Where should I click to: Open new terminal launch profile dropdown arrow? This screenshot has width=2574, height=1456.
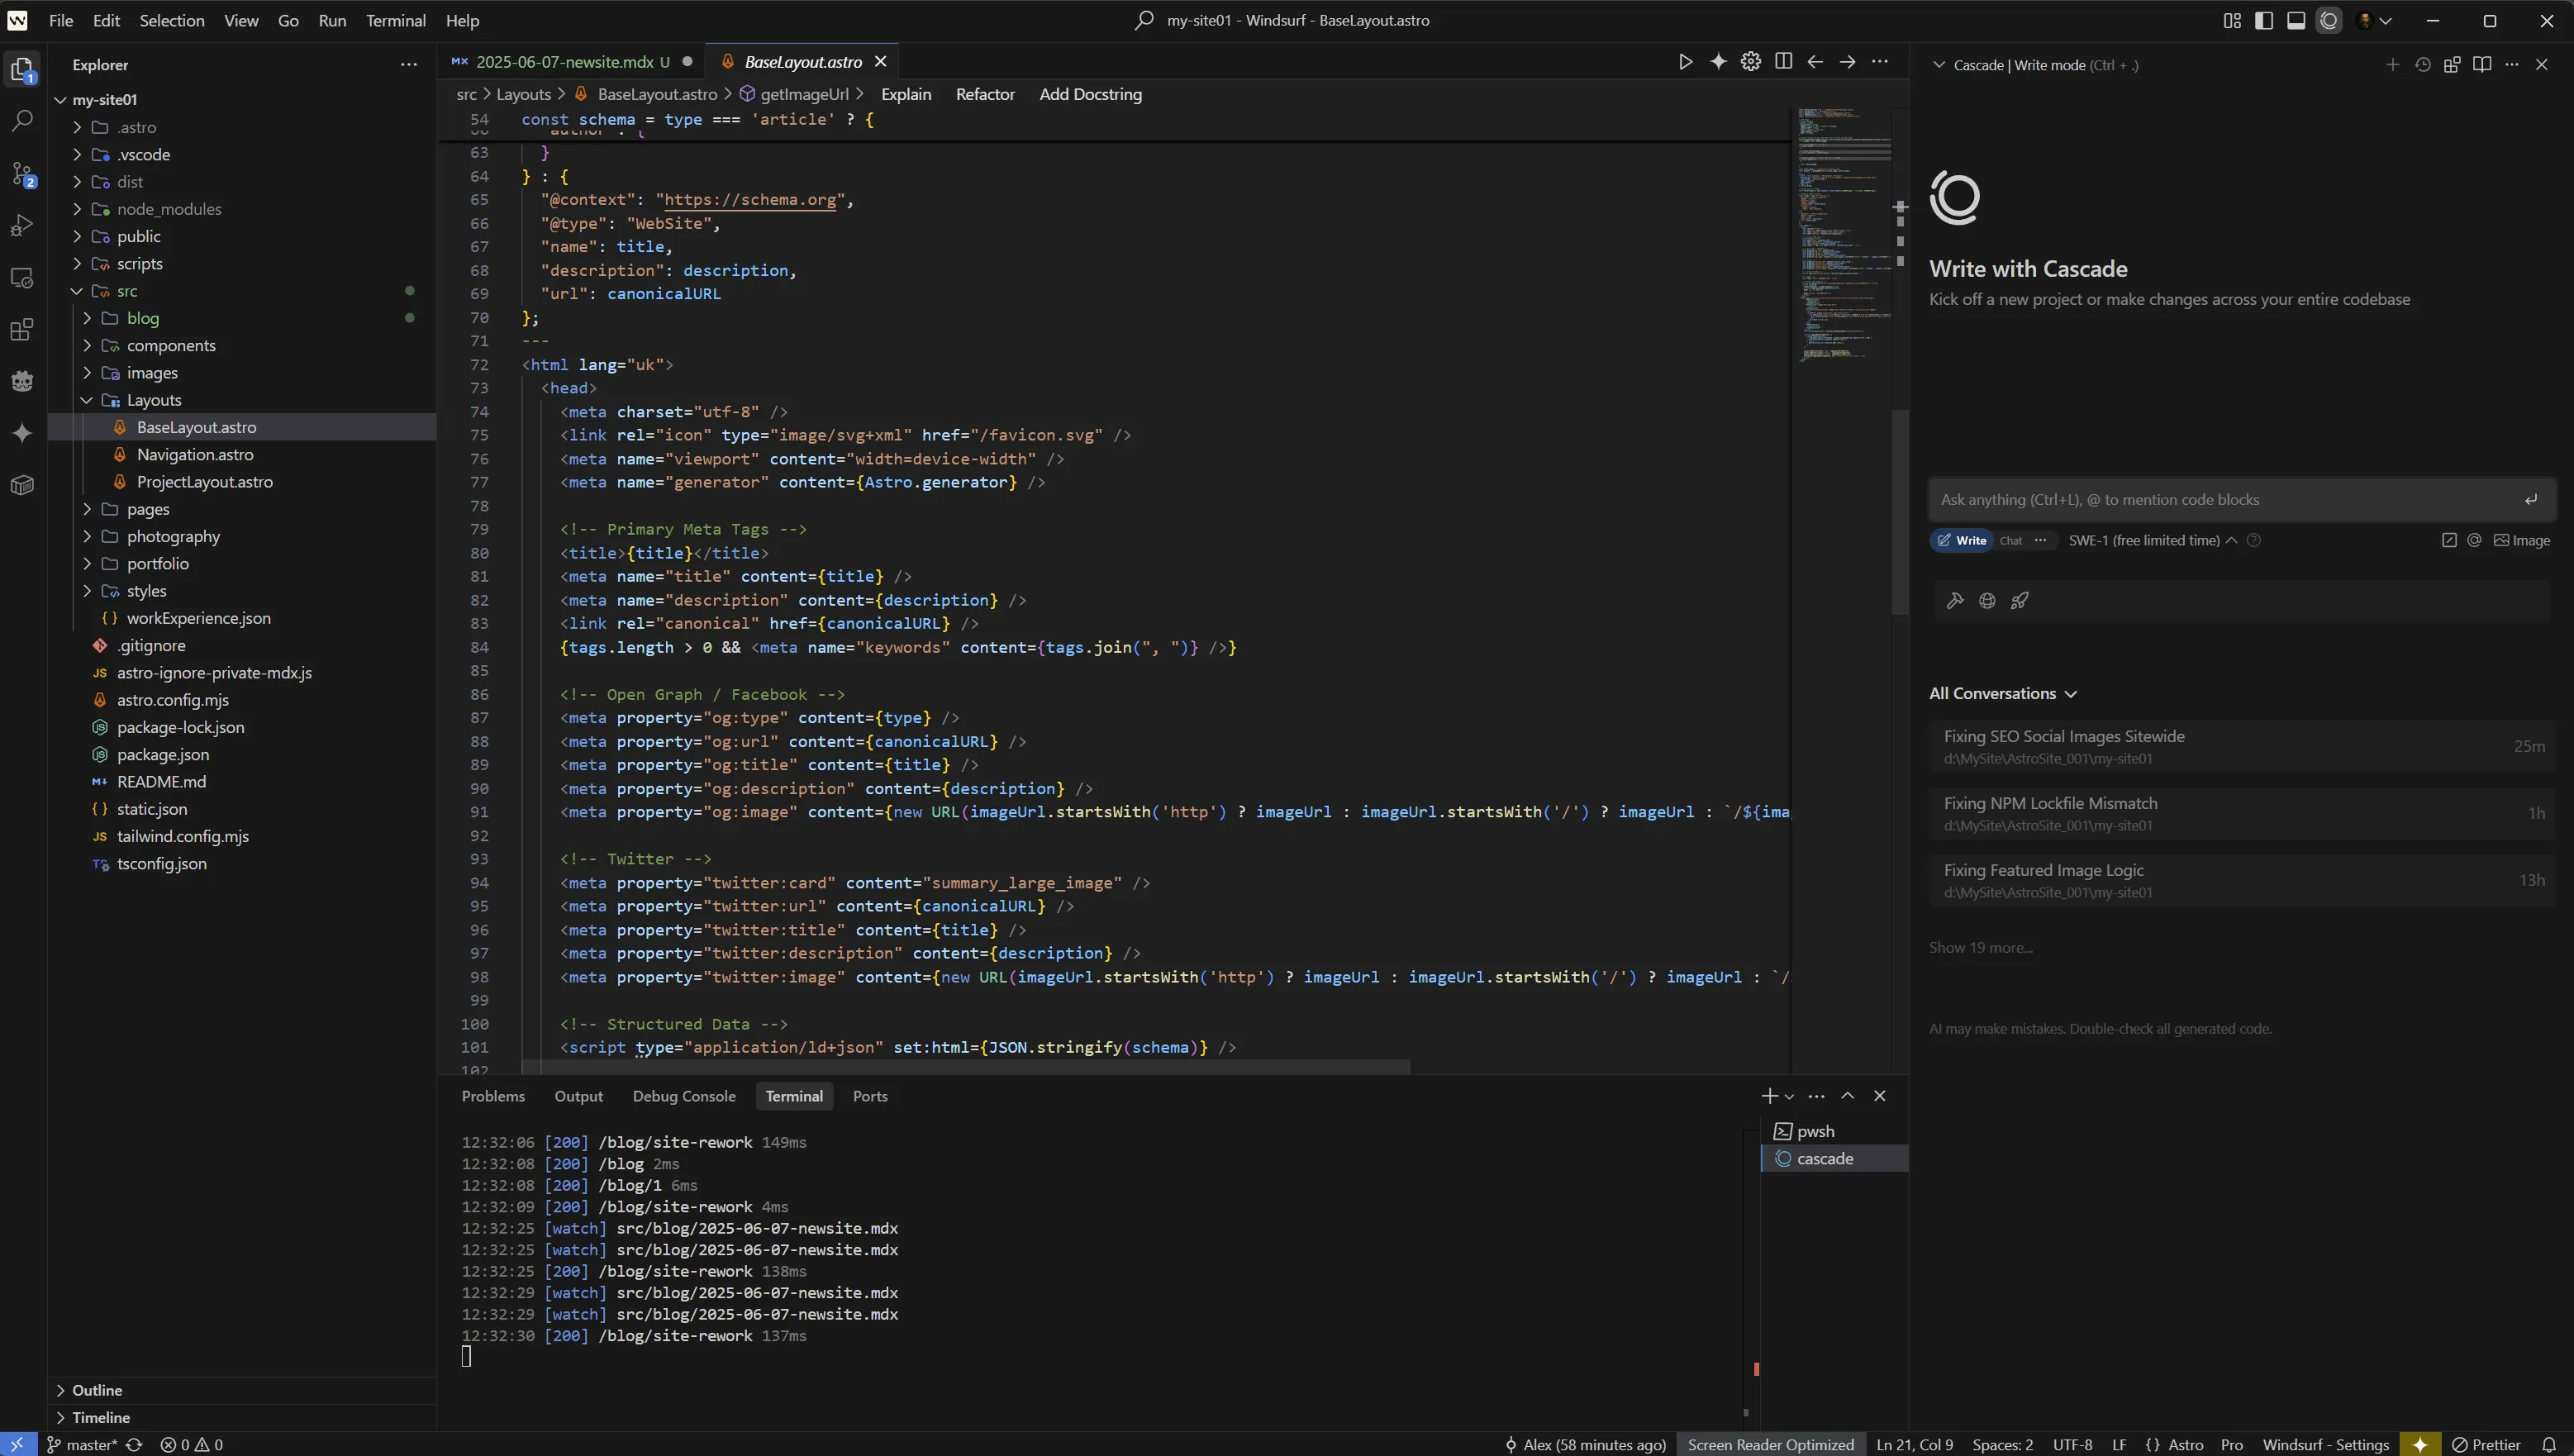pos(1790,1097)
